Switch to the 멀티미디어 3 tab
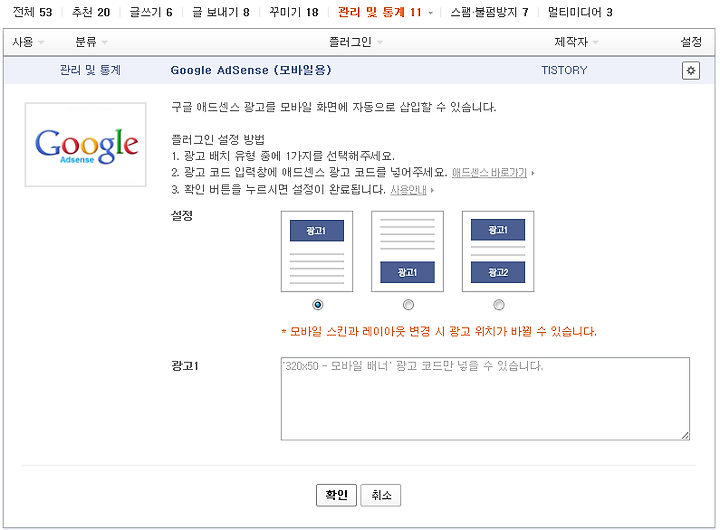This screenshot has width=720, height=530. click(x=580, y=12)
